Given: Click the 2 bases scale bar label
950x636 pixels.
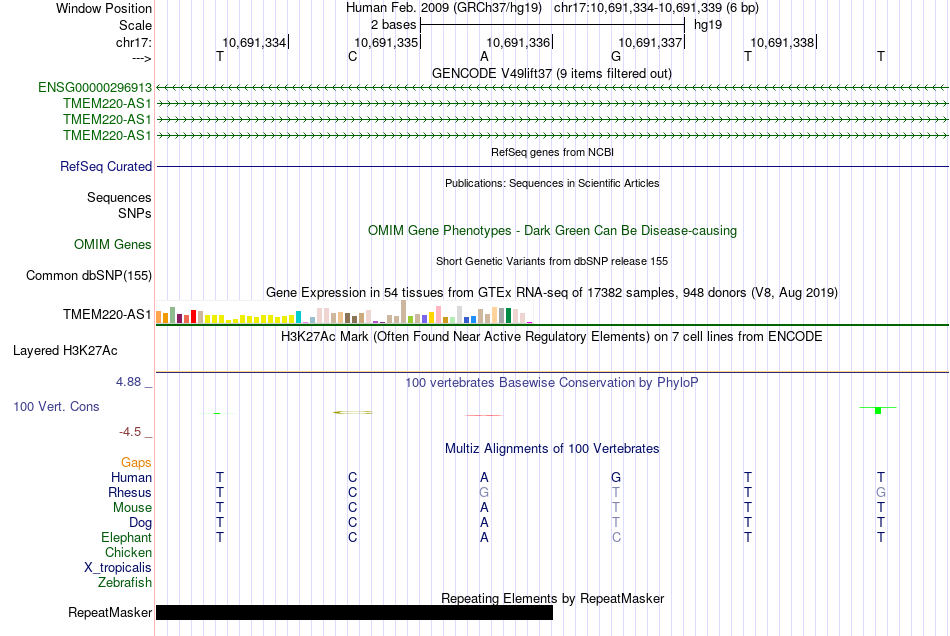Looking at the screenshot, I should [x=393, y=25].
